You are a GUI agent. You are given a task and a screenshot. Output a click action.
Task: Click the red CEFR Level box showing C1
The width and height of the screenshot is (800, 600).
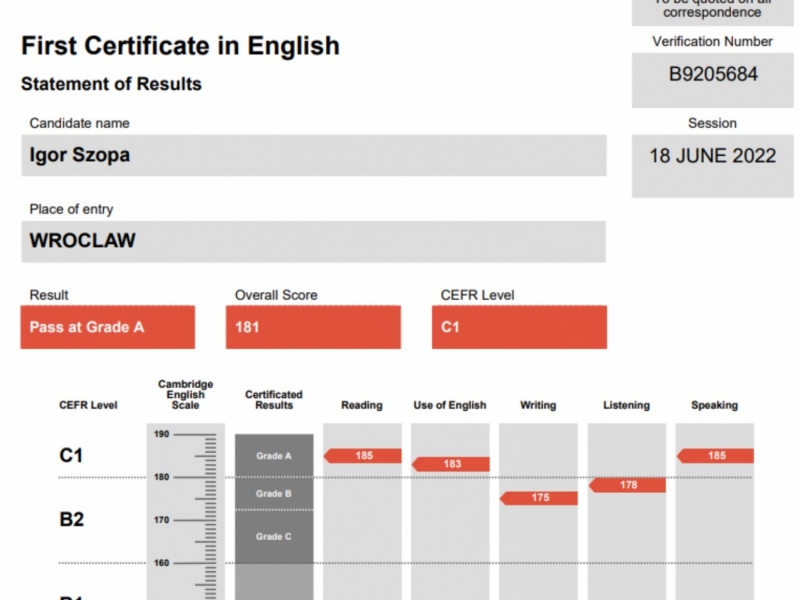519,327
